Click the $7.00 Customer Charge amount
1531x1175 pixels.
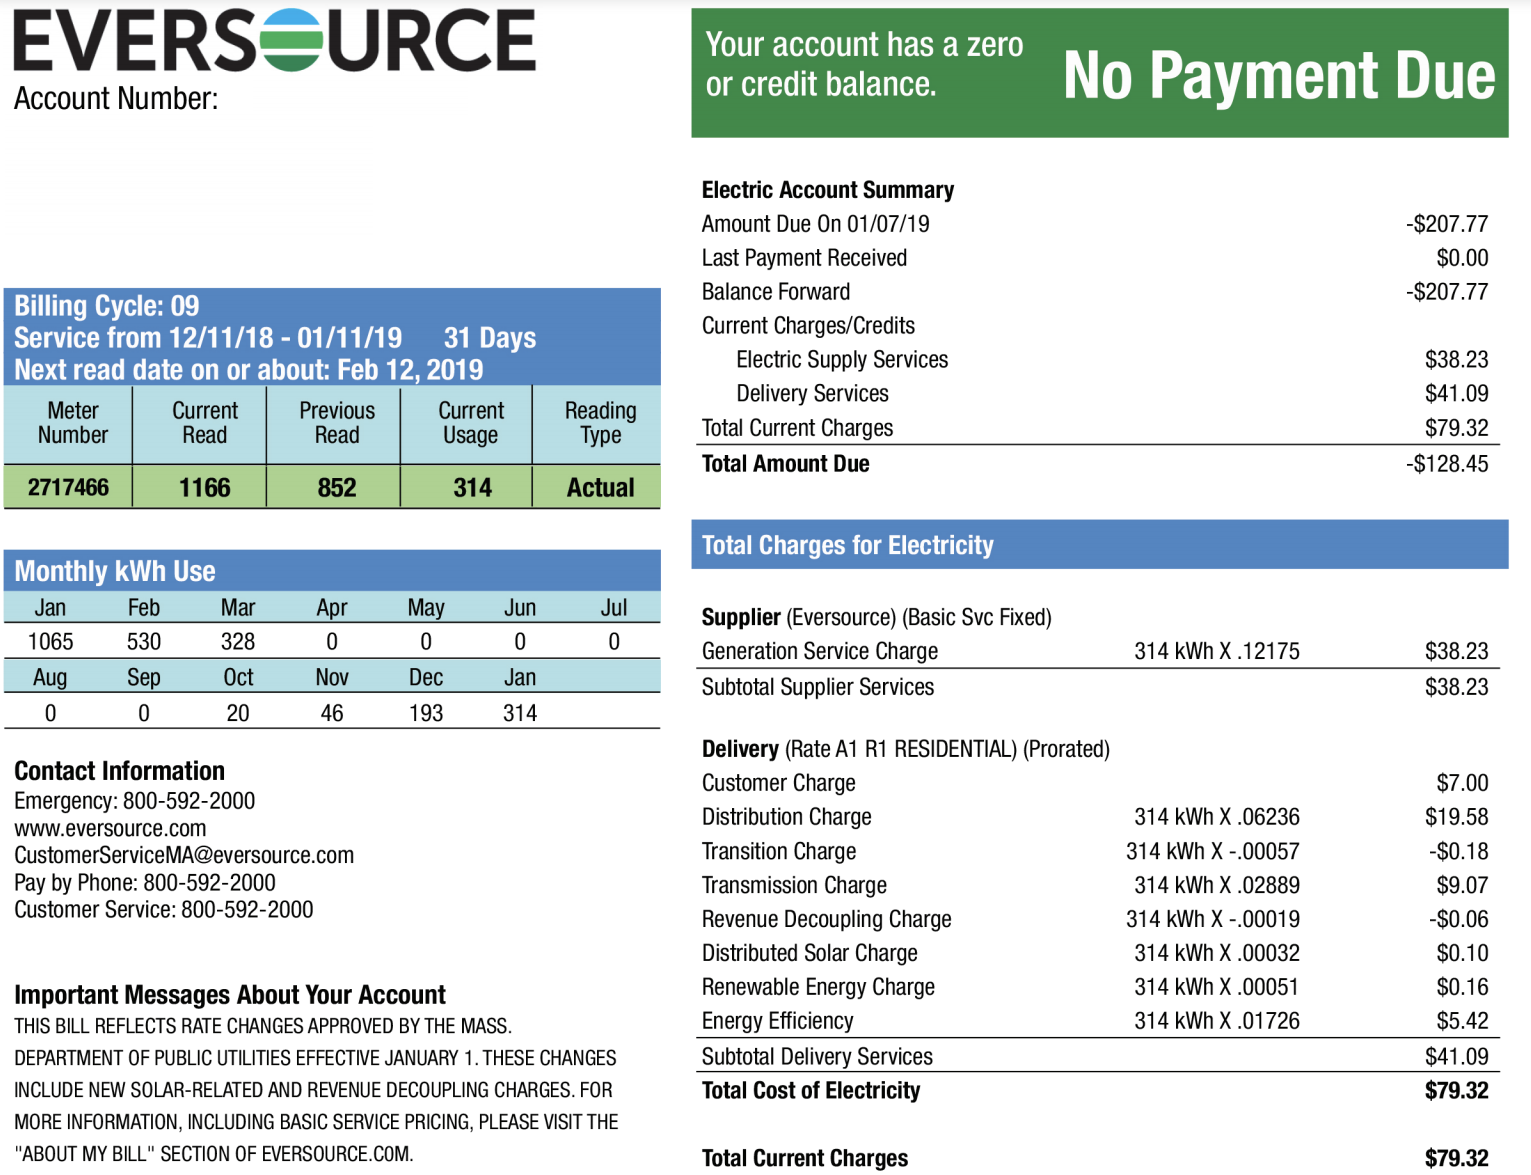(x=1462, y=784)
